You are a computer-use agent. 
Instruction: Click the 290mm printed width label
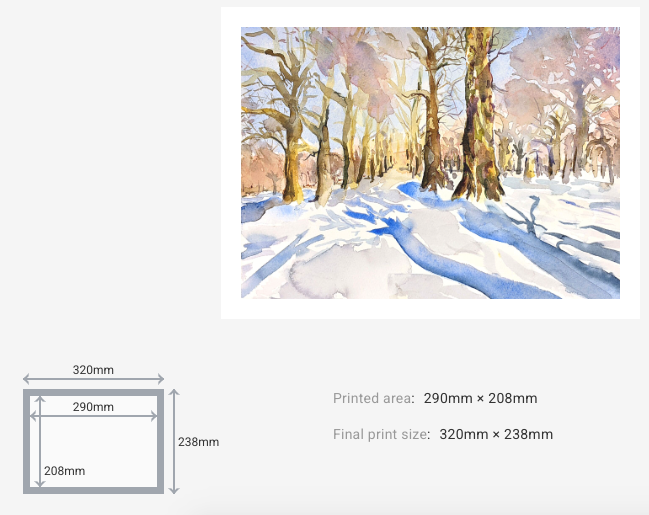(x=93, y=407)
